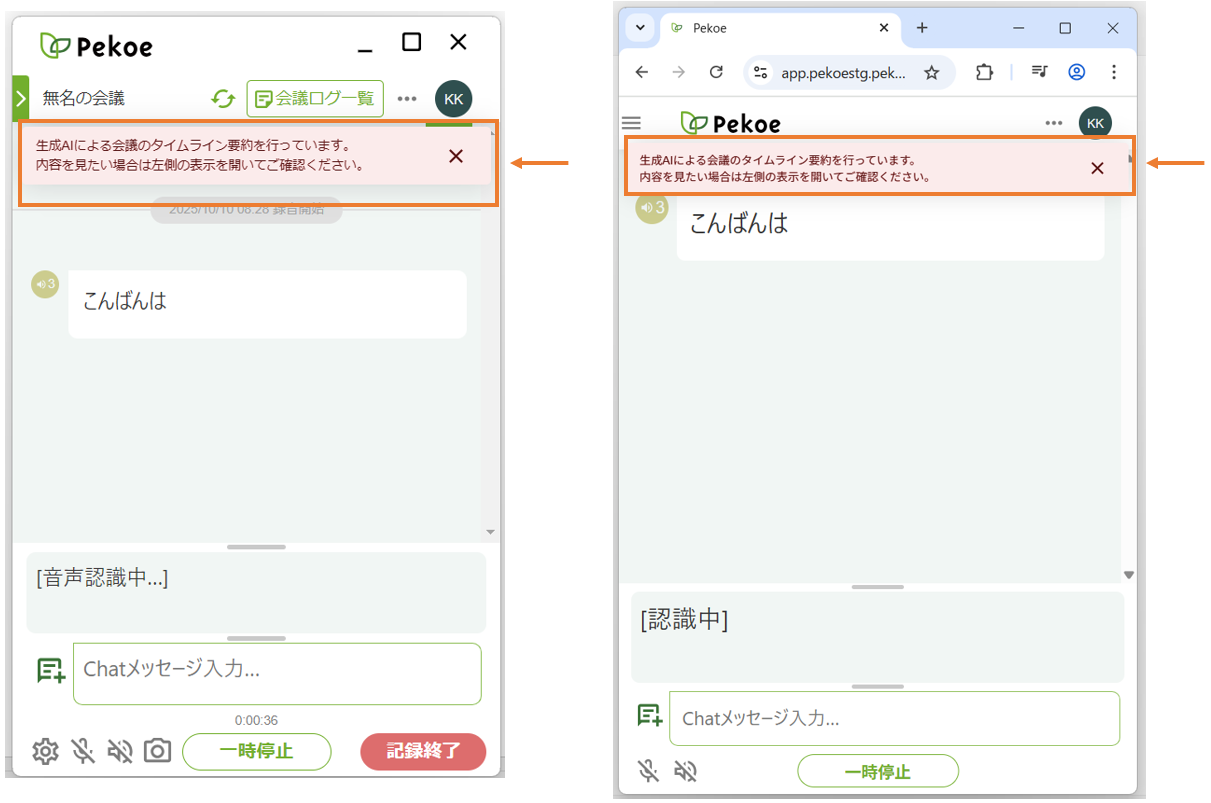Toggle microphone mute in desktop window
1211x803 pixels.
tap(83, 751)
